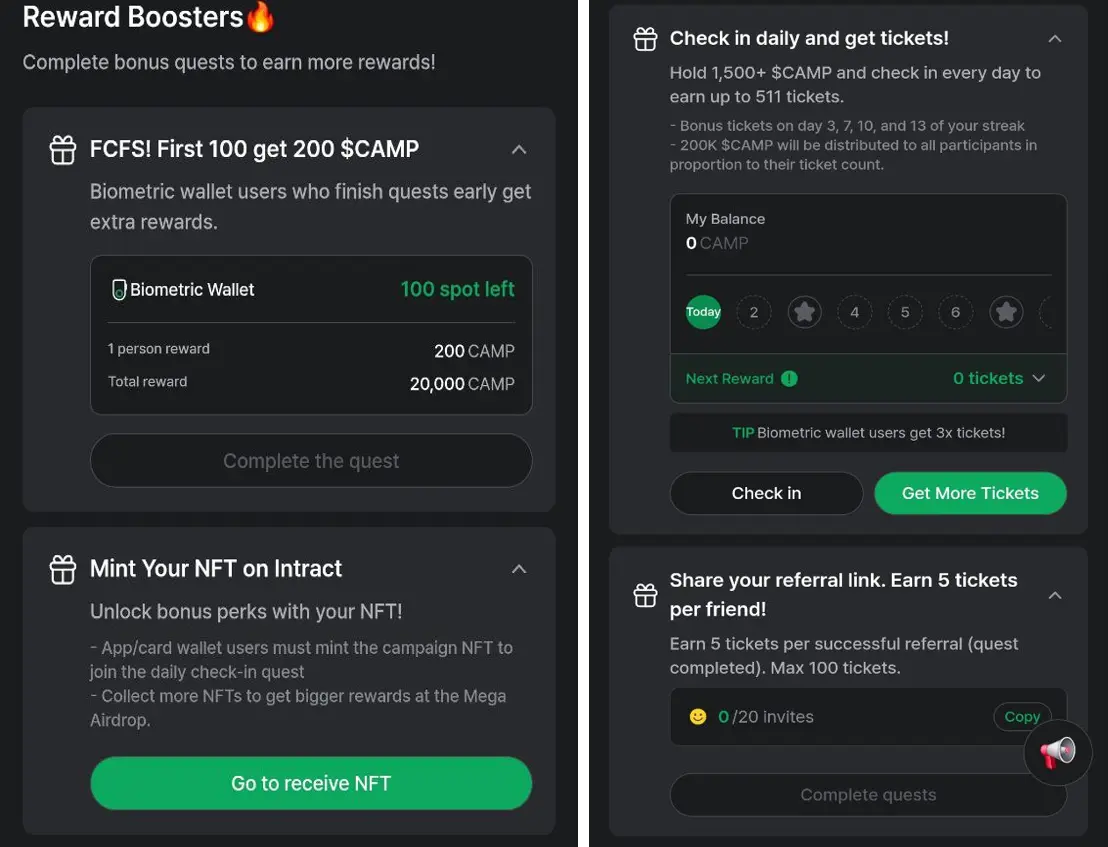Click the first star bonus day marker
The image size is (1108, 847).
coord(804,312)
